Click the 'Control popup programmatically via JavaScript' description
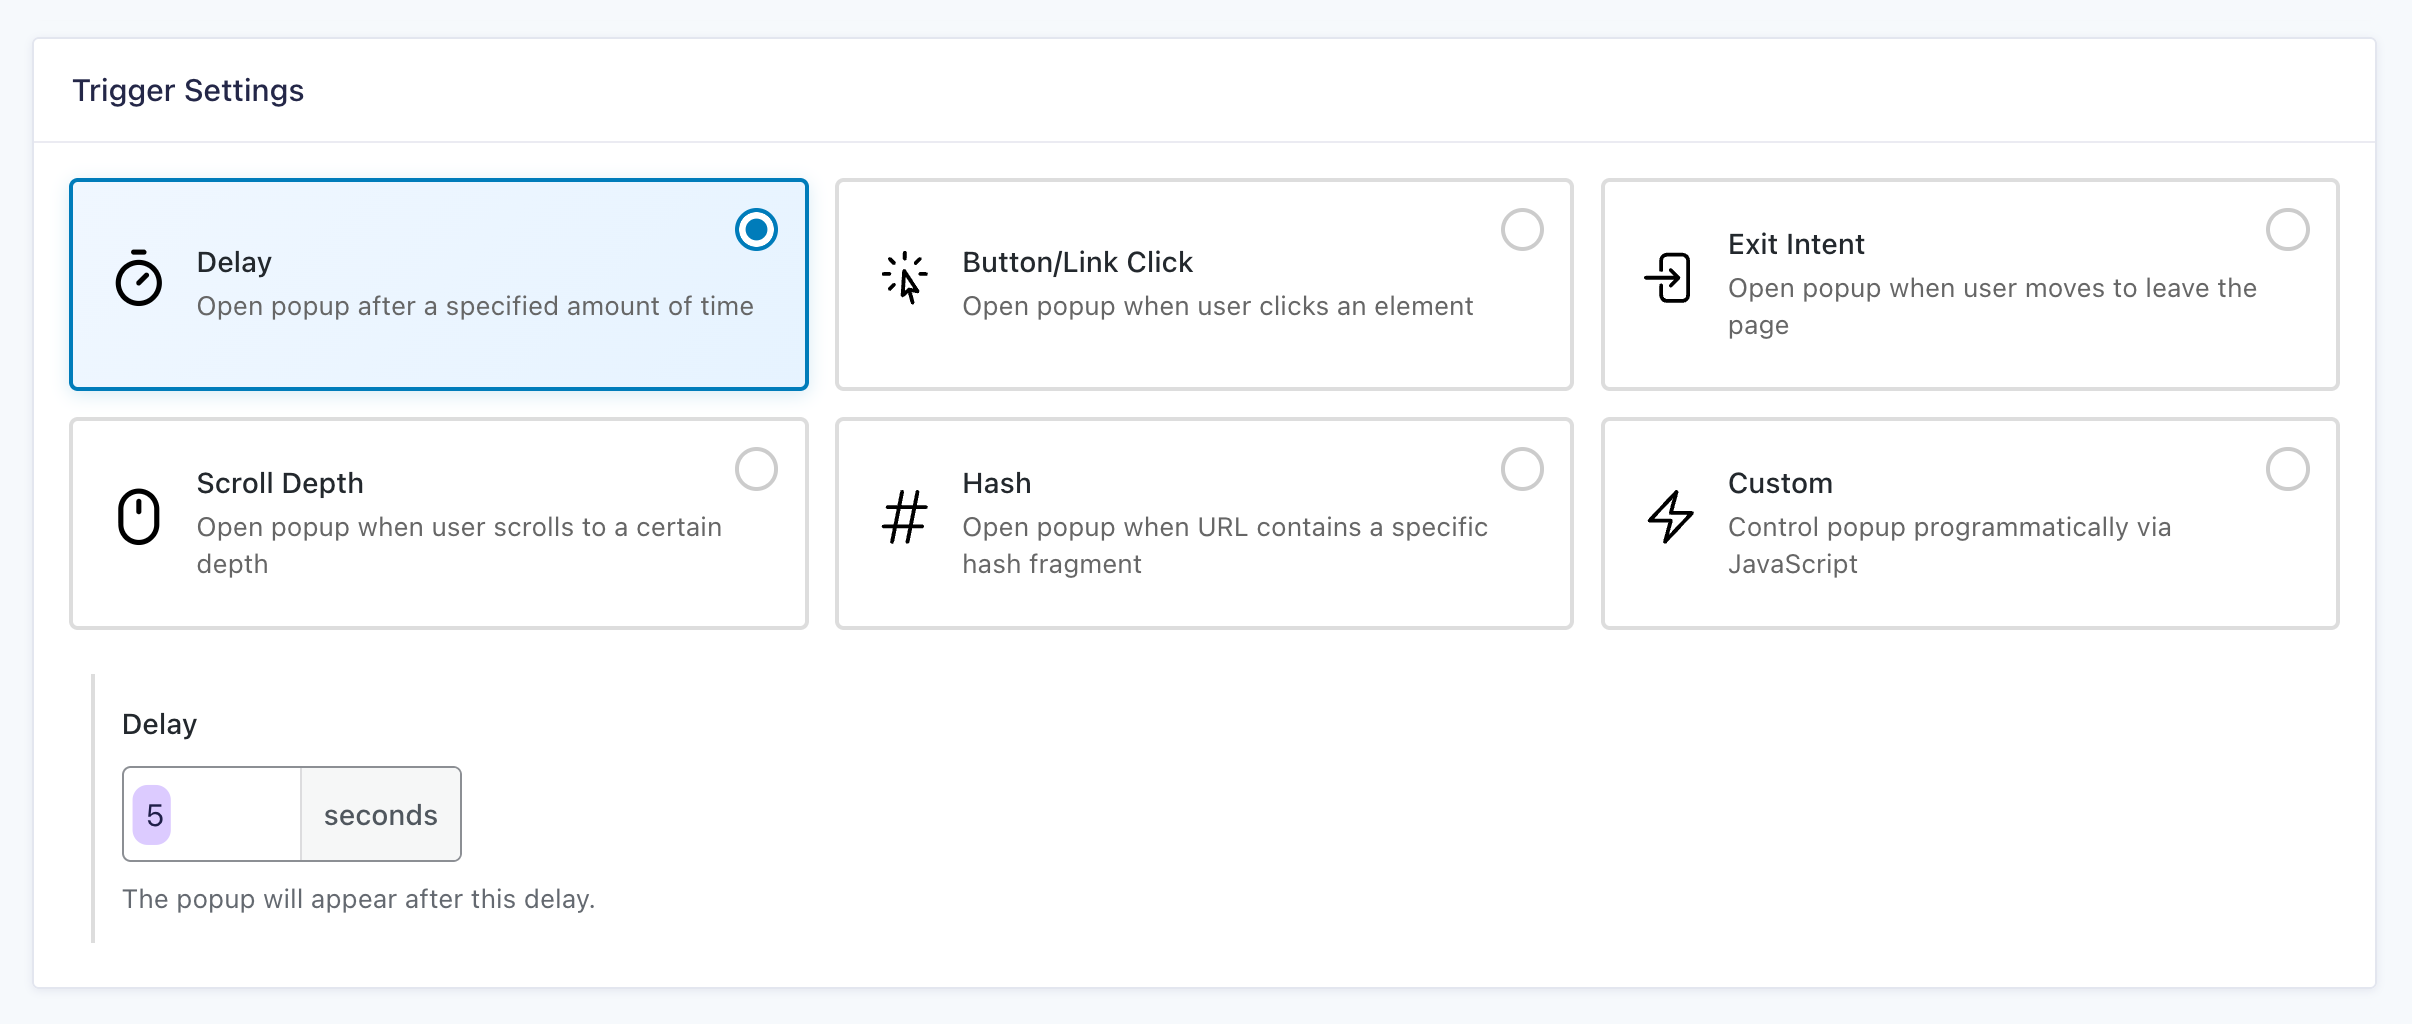The height and width of the screenshot is (1024, 2412). click(x=1948, y=545)
